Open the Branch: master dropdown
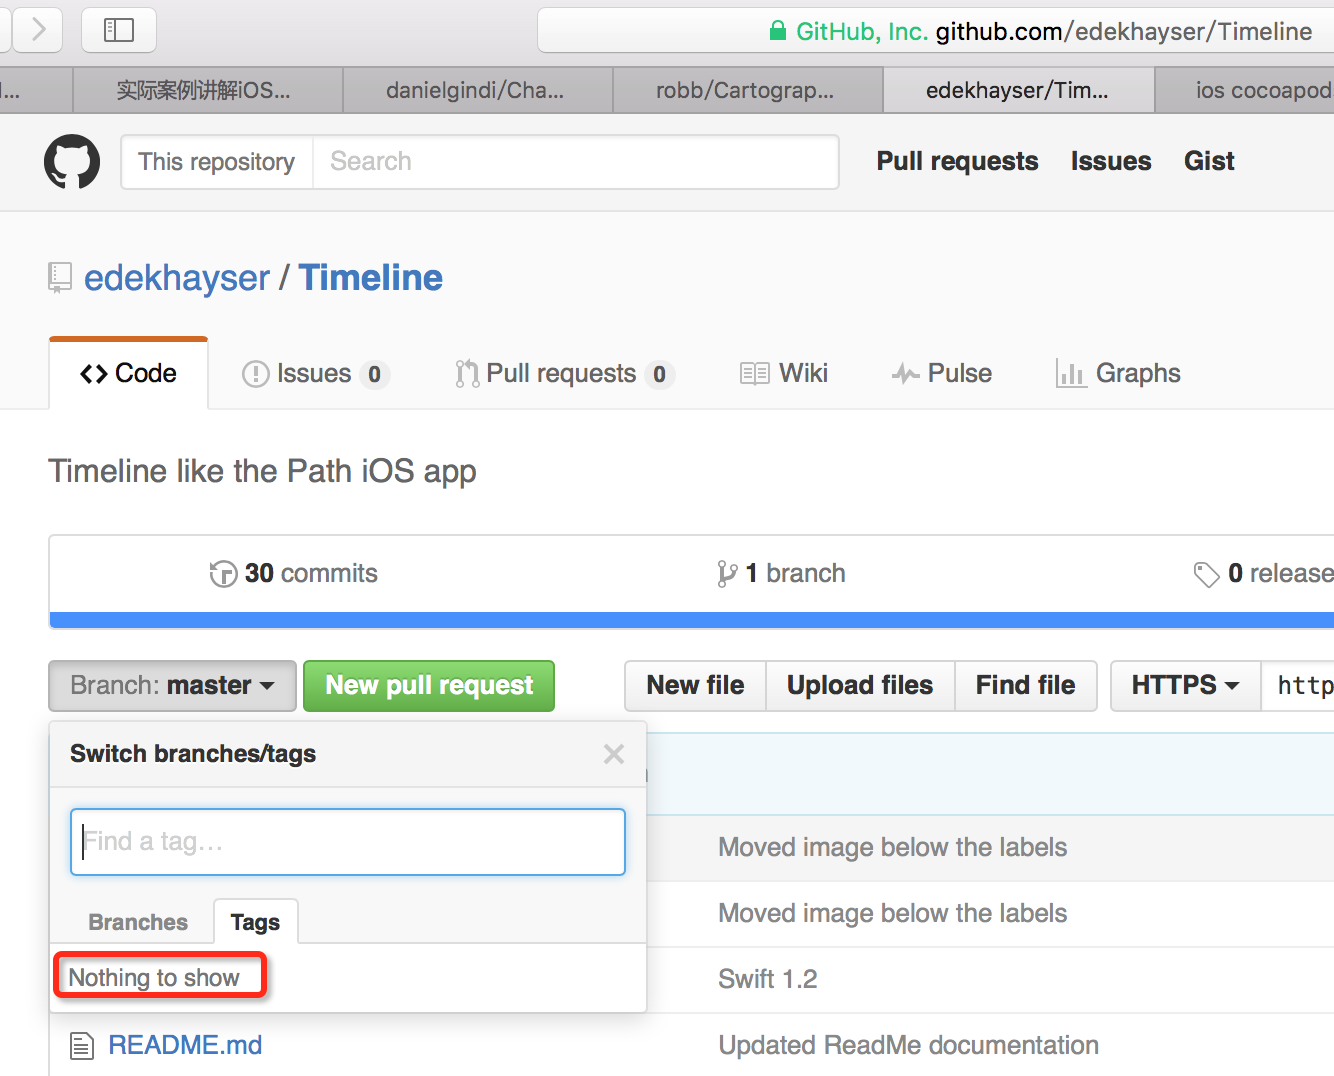Viewport: 1334px width, 1076px height. 172,686
